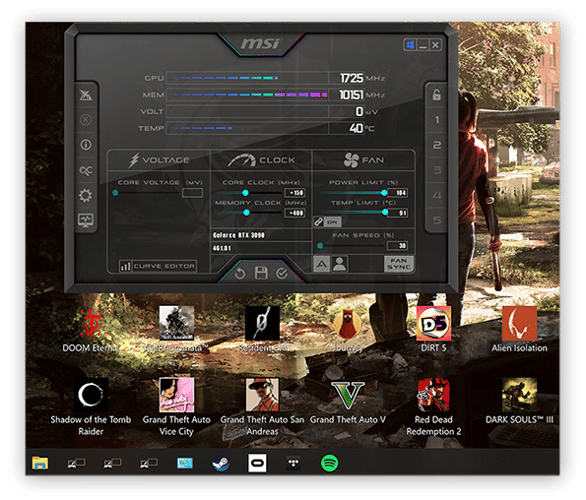Click the 40°C temperature reading
The width and height of the screenshot is (586, 500).
[x=361, y=128]
